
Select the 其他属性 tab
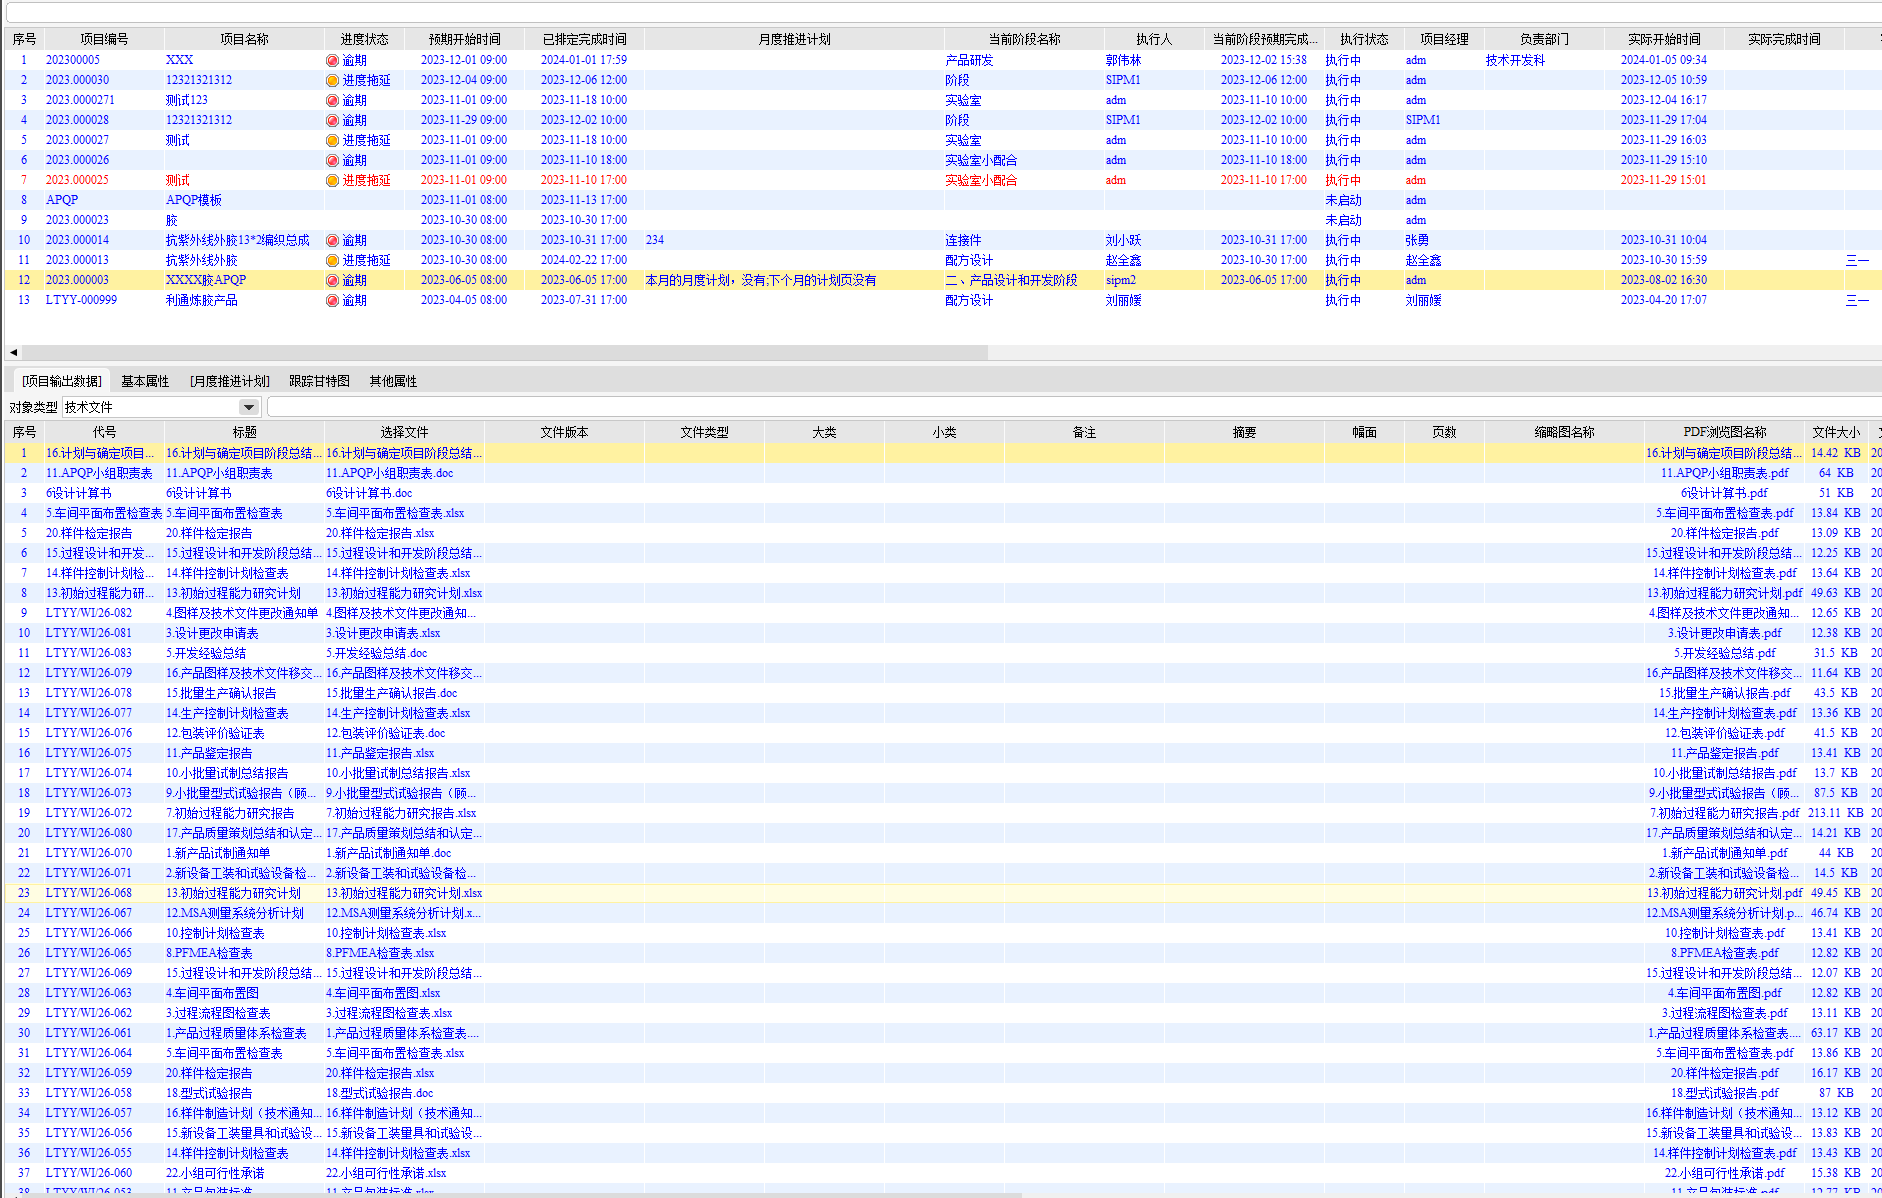pos(393,381)
